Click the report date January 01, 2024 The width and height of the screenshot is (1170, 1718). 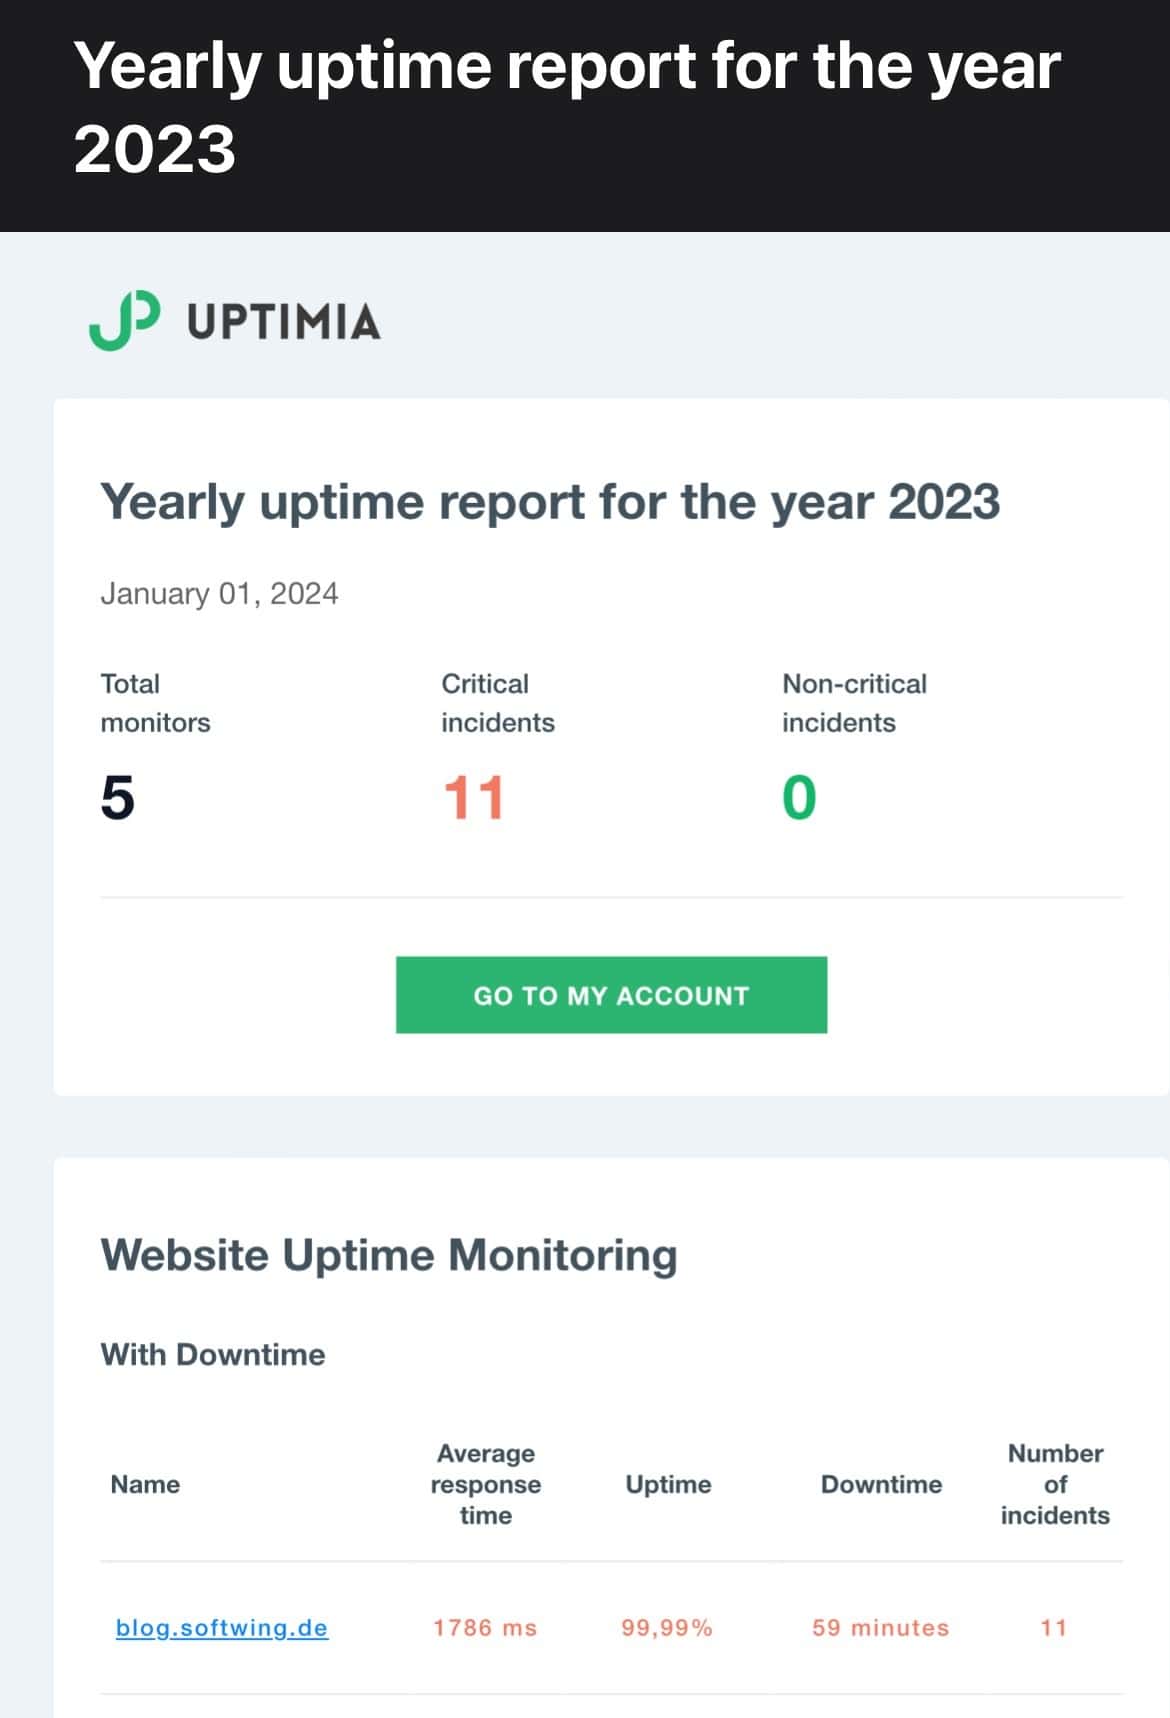point(219,594)
